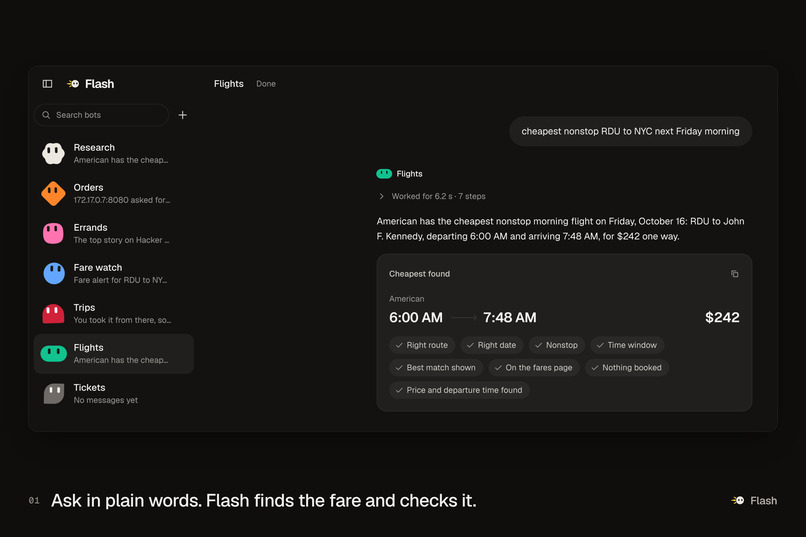This screenshot has width=806, height=537.
Task: Open the Fare watch conversation
Action: [114, 273]
